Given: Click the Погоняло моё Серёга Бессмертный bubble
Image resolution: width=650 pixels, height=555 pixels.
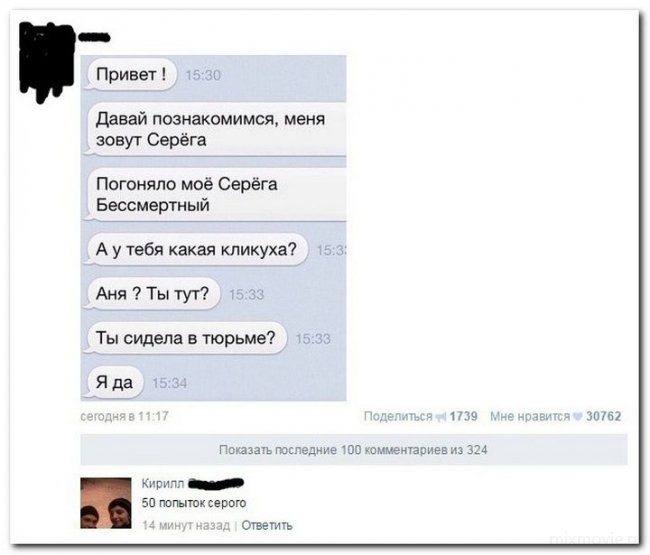Looking at the screenshot, I should pyautogui.click(x=215, y=194).
